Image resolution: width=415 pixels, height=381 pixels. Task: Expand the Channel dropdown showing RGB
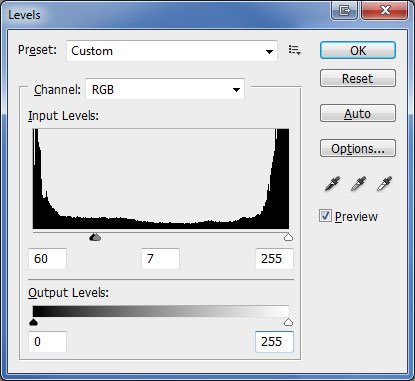(x=165, y=89)
